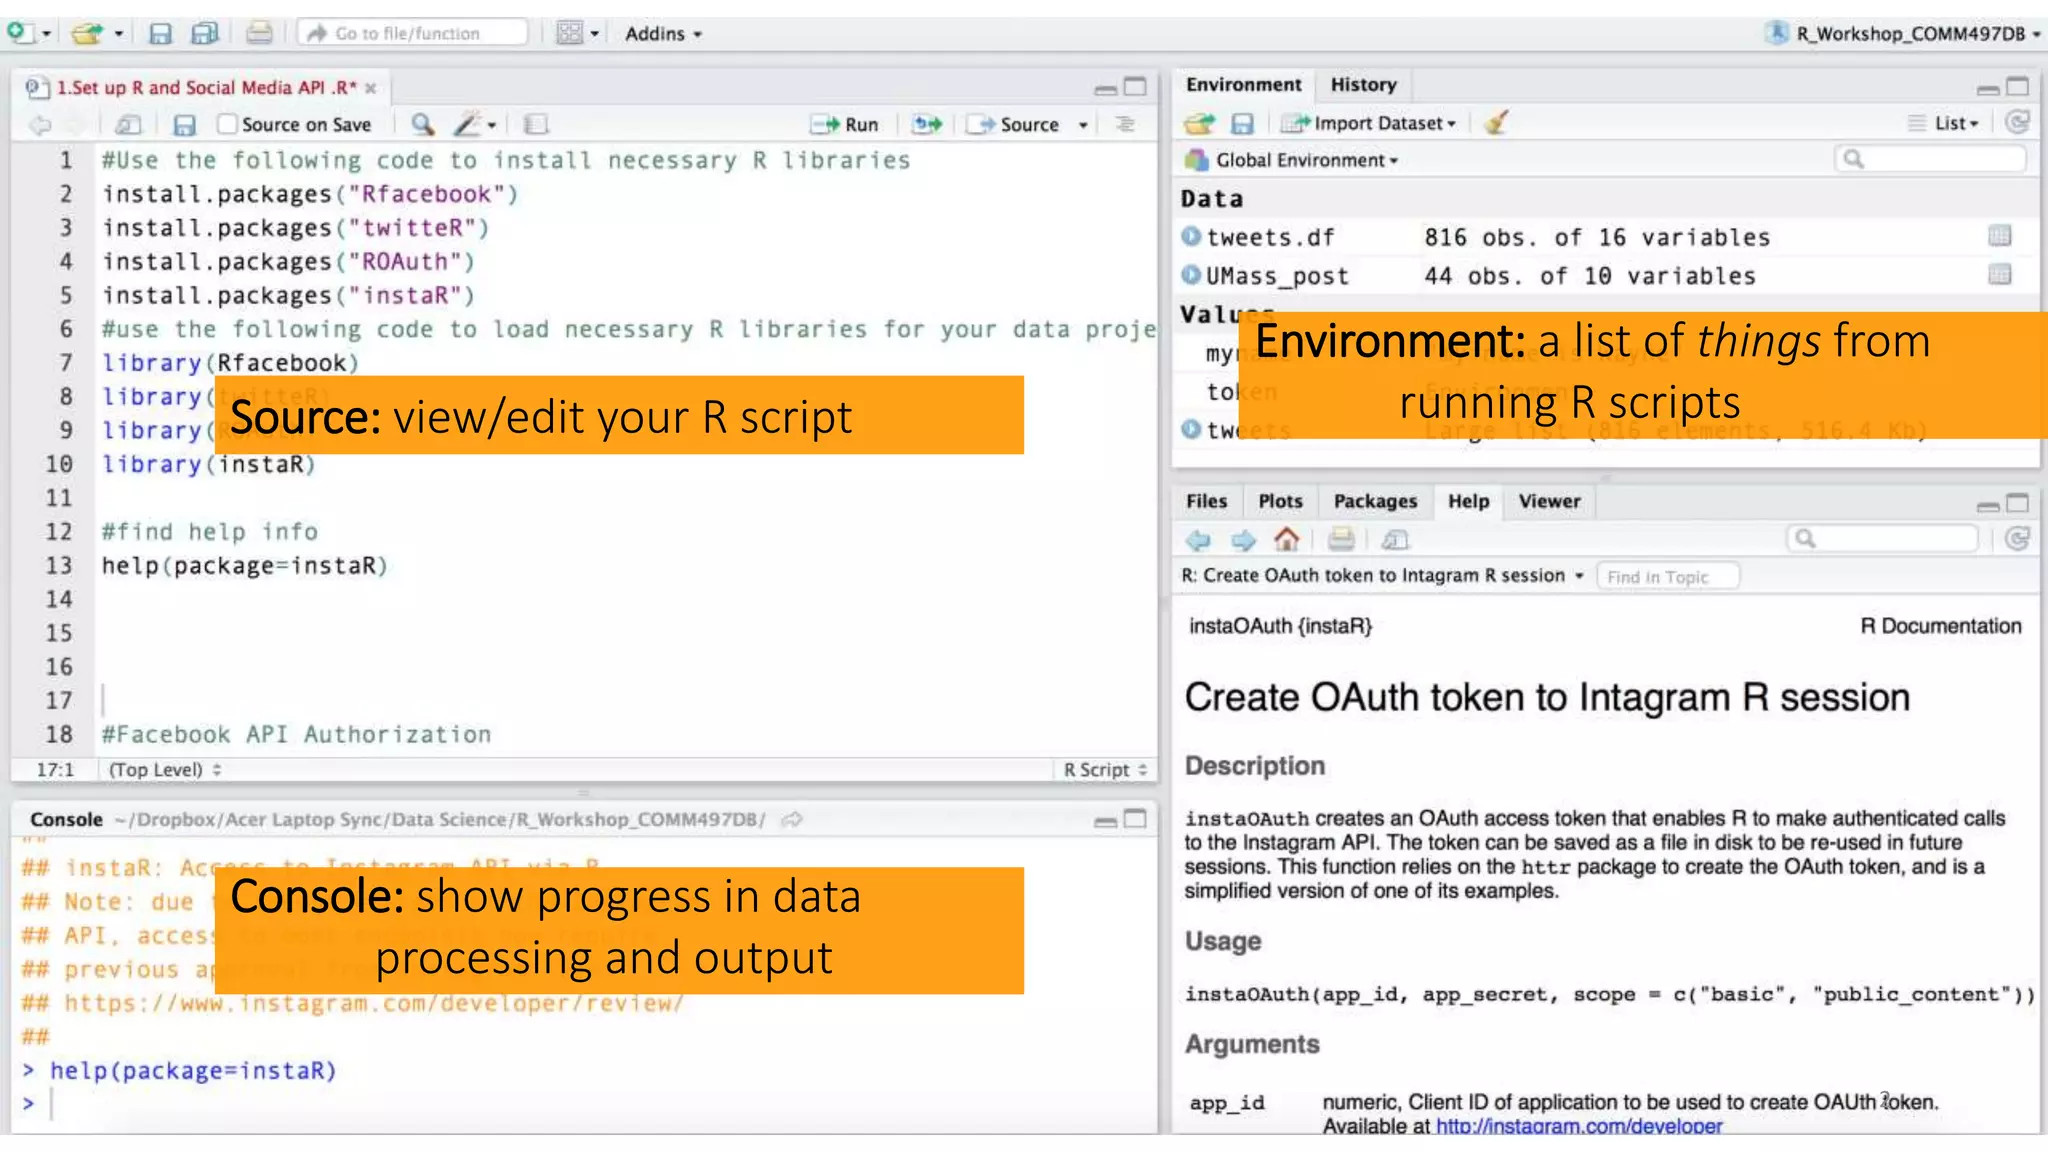Switch to the Environment tab
The width and height of the screenshot is (2048, 1152).
[x=1243, y=85]
